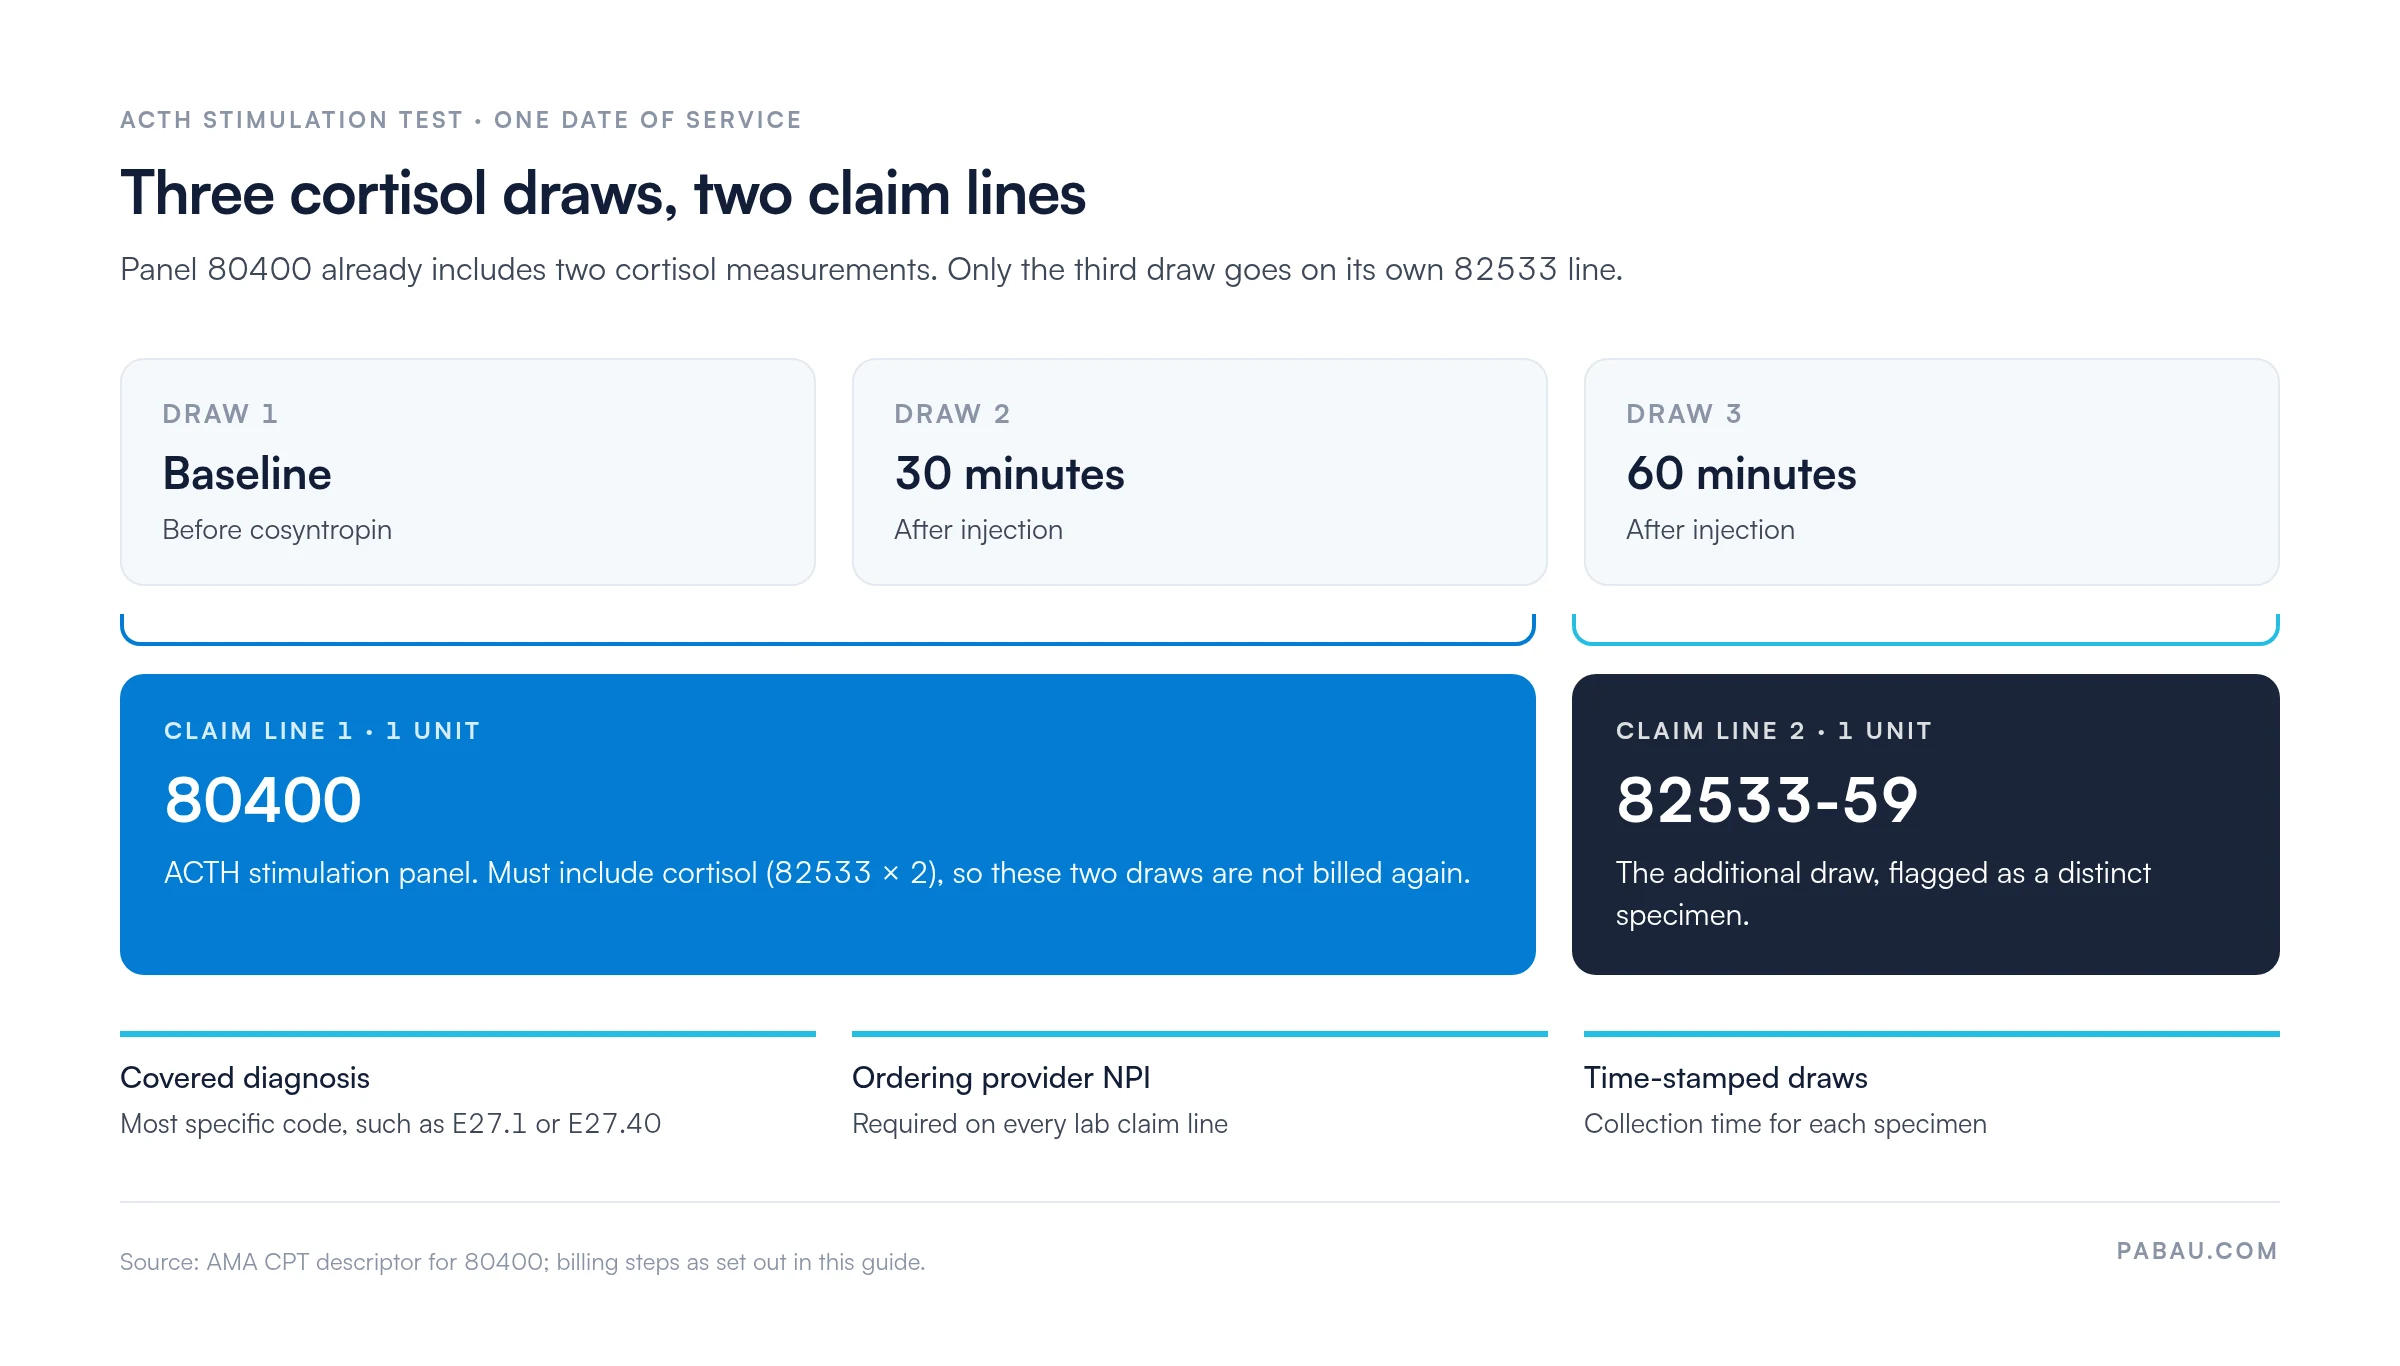Click the blue Claim Line 1 80400 box
This screenshot has width=2400, height=1366.
click(828, 824)
